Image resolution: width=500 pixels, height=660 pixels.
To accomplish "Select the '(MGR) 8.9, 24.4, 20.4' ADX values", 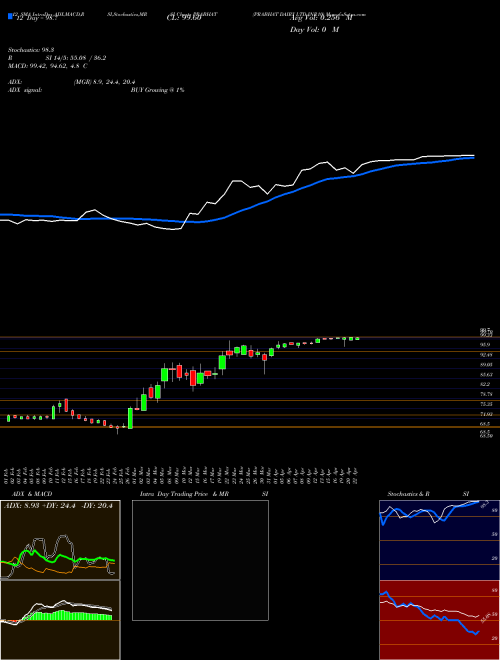I will [x=104, y=82].
